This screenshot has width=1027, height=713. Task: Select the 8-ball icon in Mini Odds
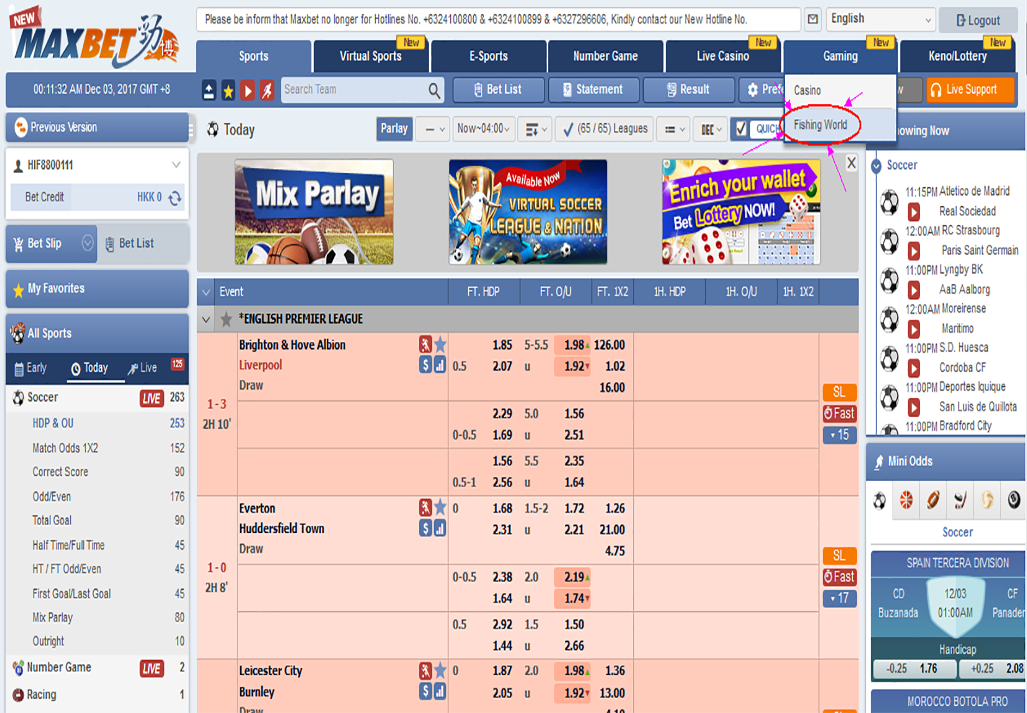pyautogui.click(x=1013, y=500)
